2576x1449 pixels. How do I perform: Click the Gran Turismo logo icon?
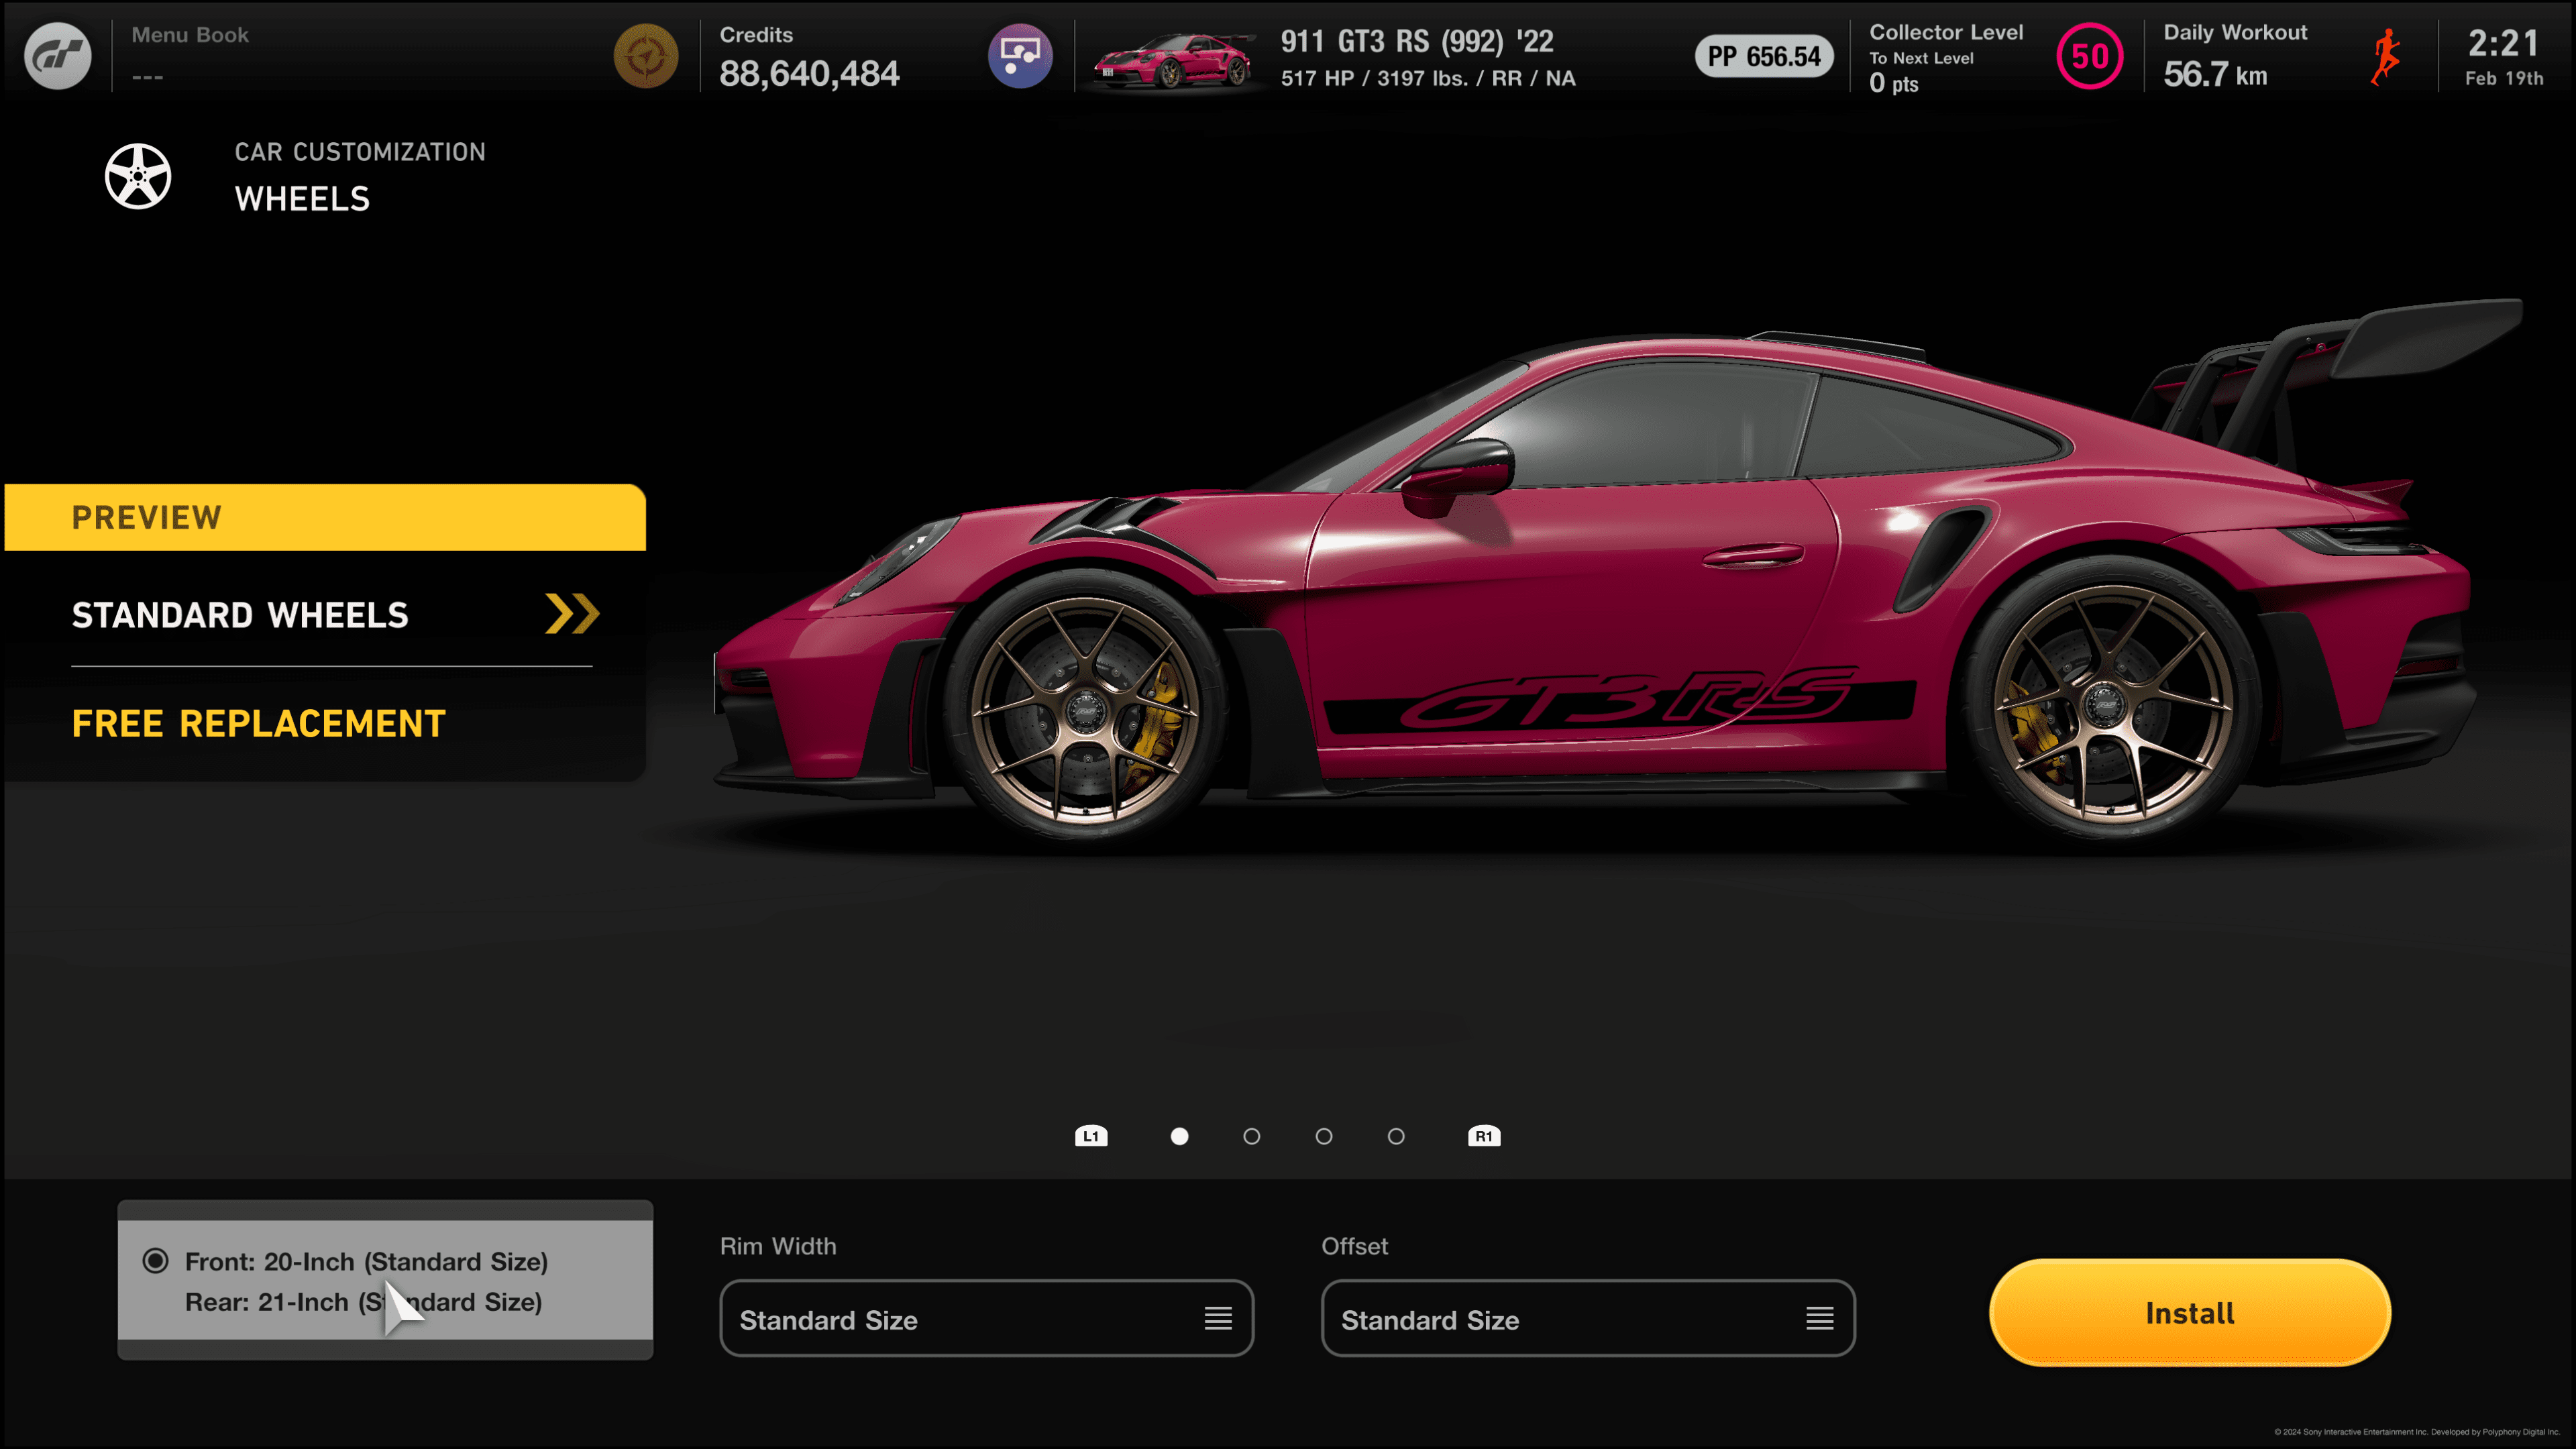pyautogui.click(x=57, y=56)
